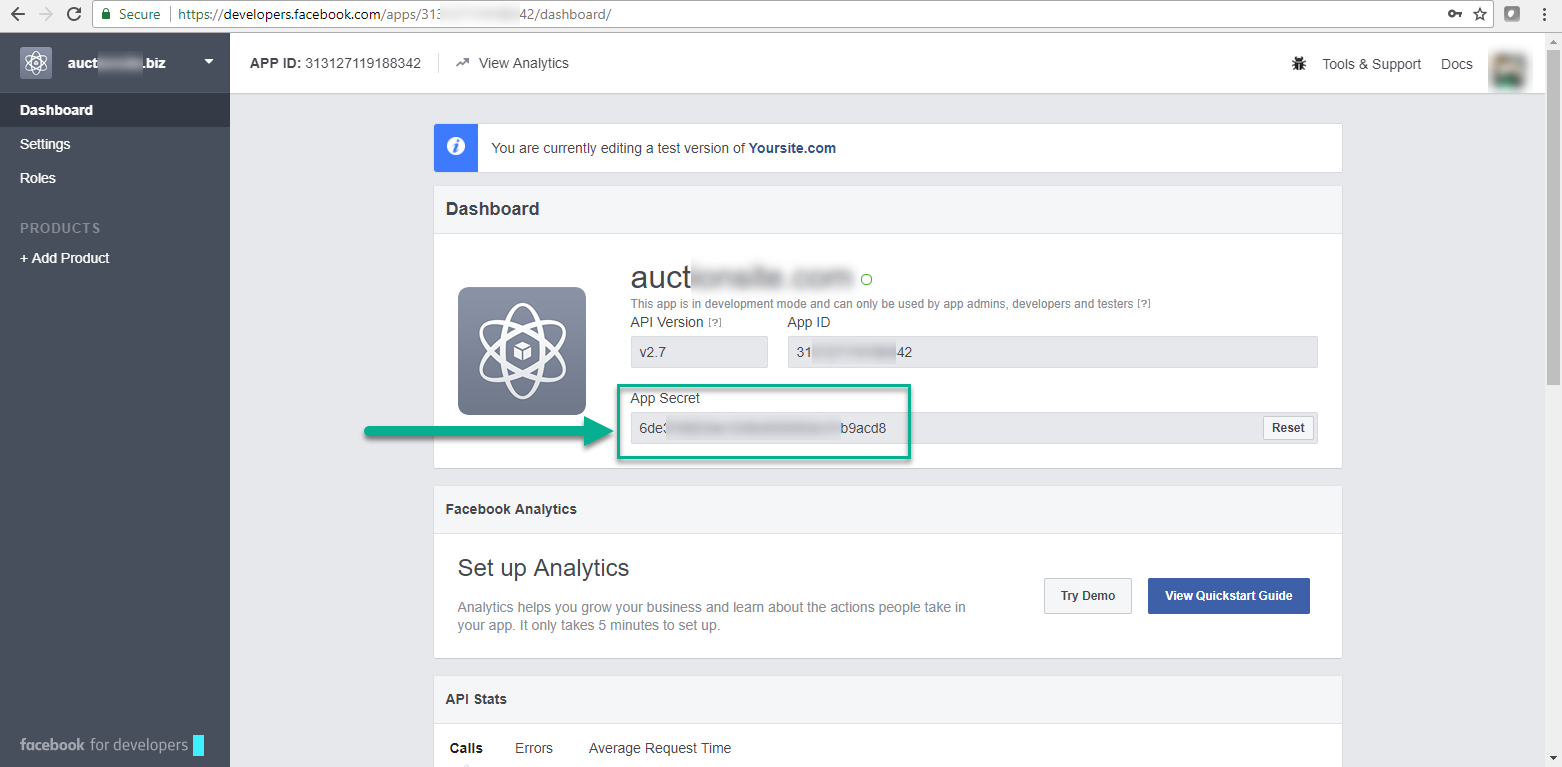Viewport: 1562px width, 767px height.
Task: Open help tooltip next to development mode text
Action: pos(1144,304)
